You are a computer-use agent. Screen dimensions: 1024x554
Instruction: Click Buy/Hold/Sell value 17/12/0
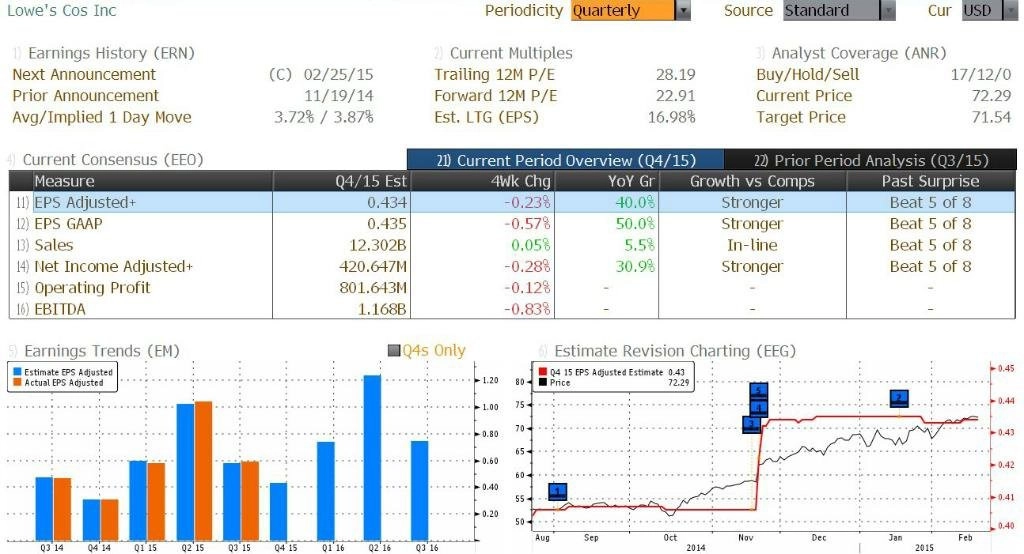click(981, 74)
